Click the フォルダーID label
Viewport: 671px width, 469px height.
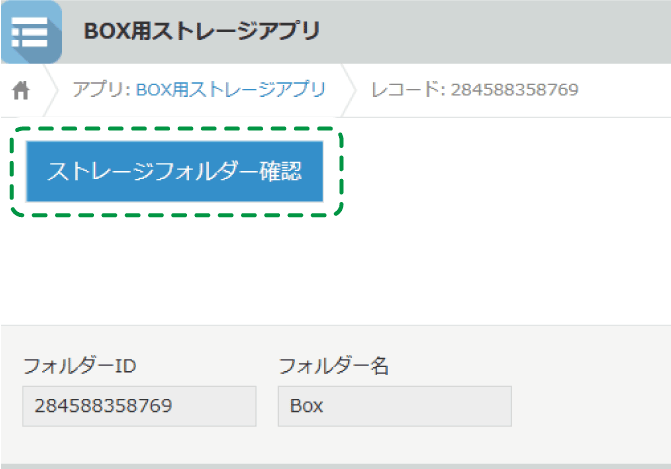tap(80, 366)
